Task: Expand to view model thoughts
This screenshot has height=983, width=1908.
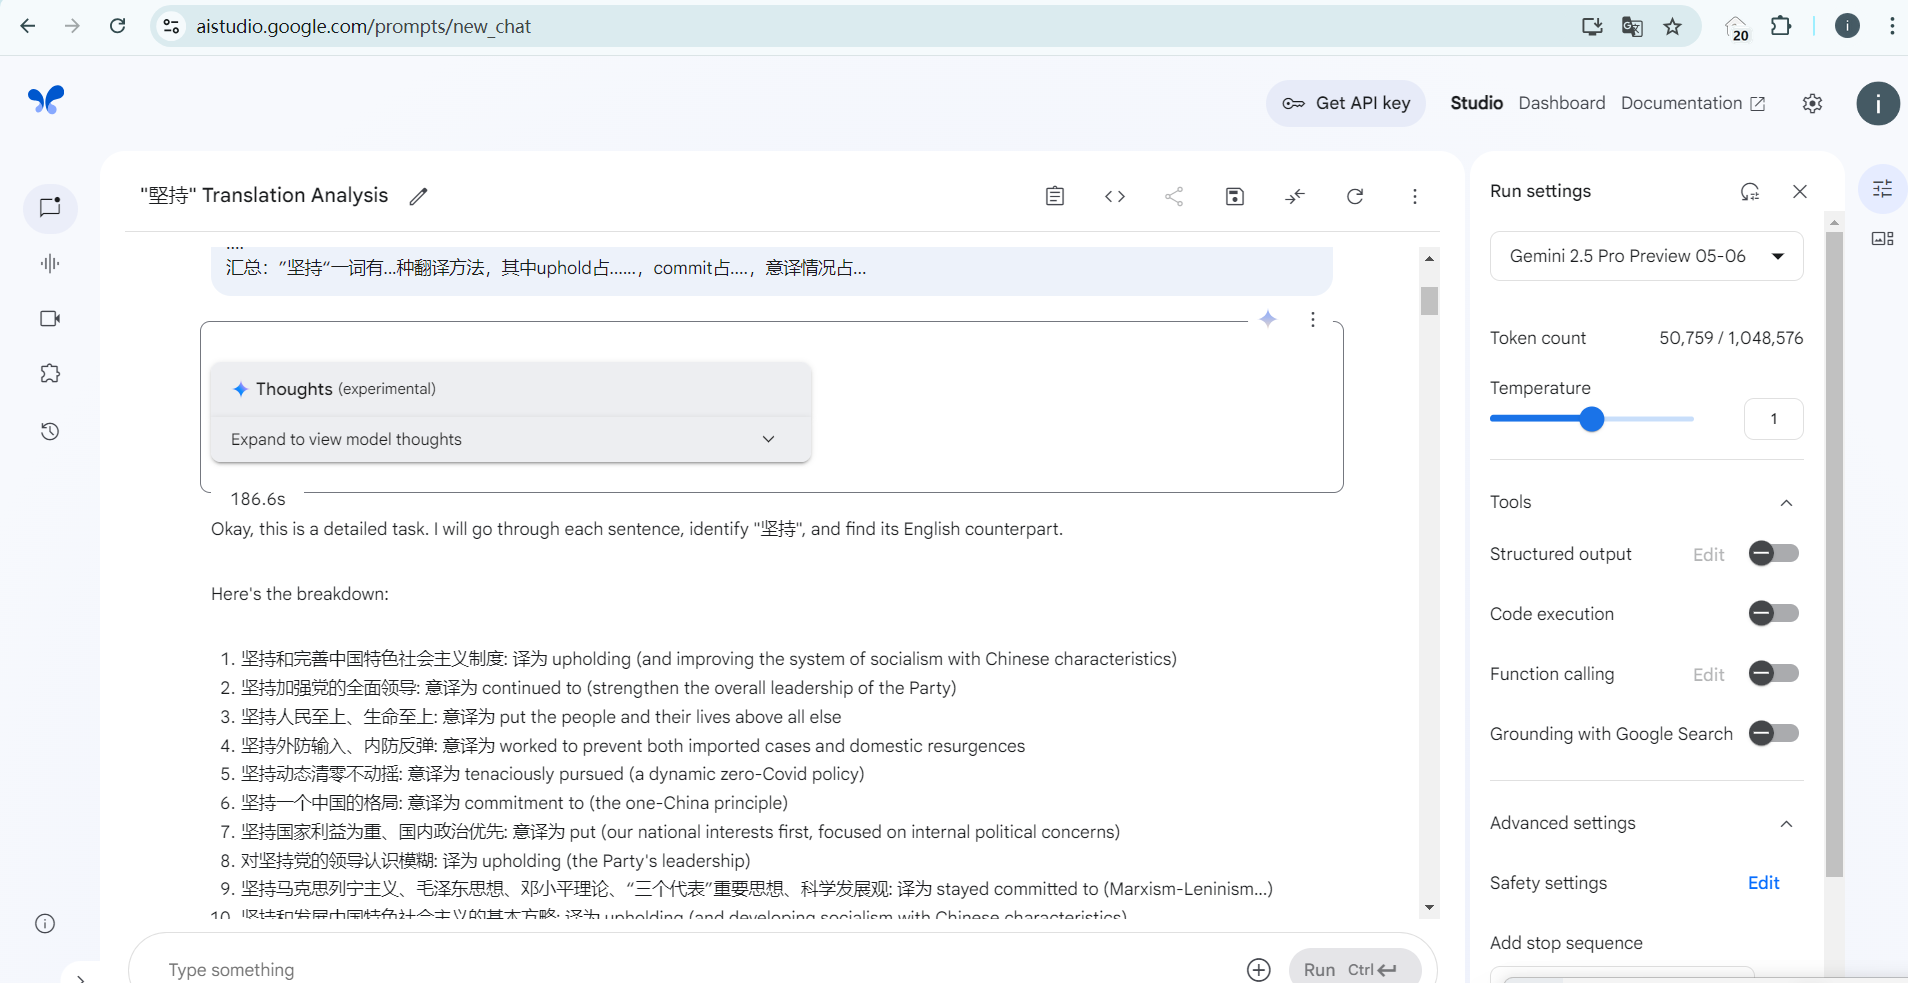Action: point(510,439)
